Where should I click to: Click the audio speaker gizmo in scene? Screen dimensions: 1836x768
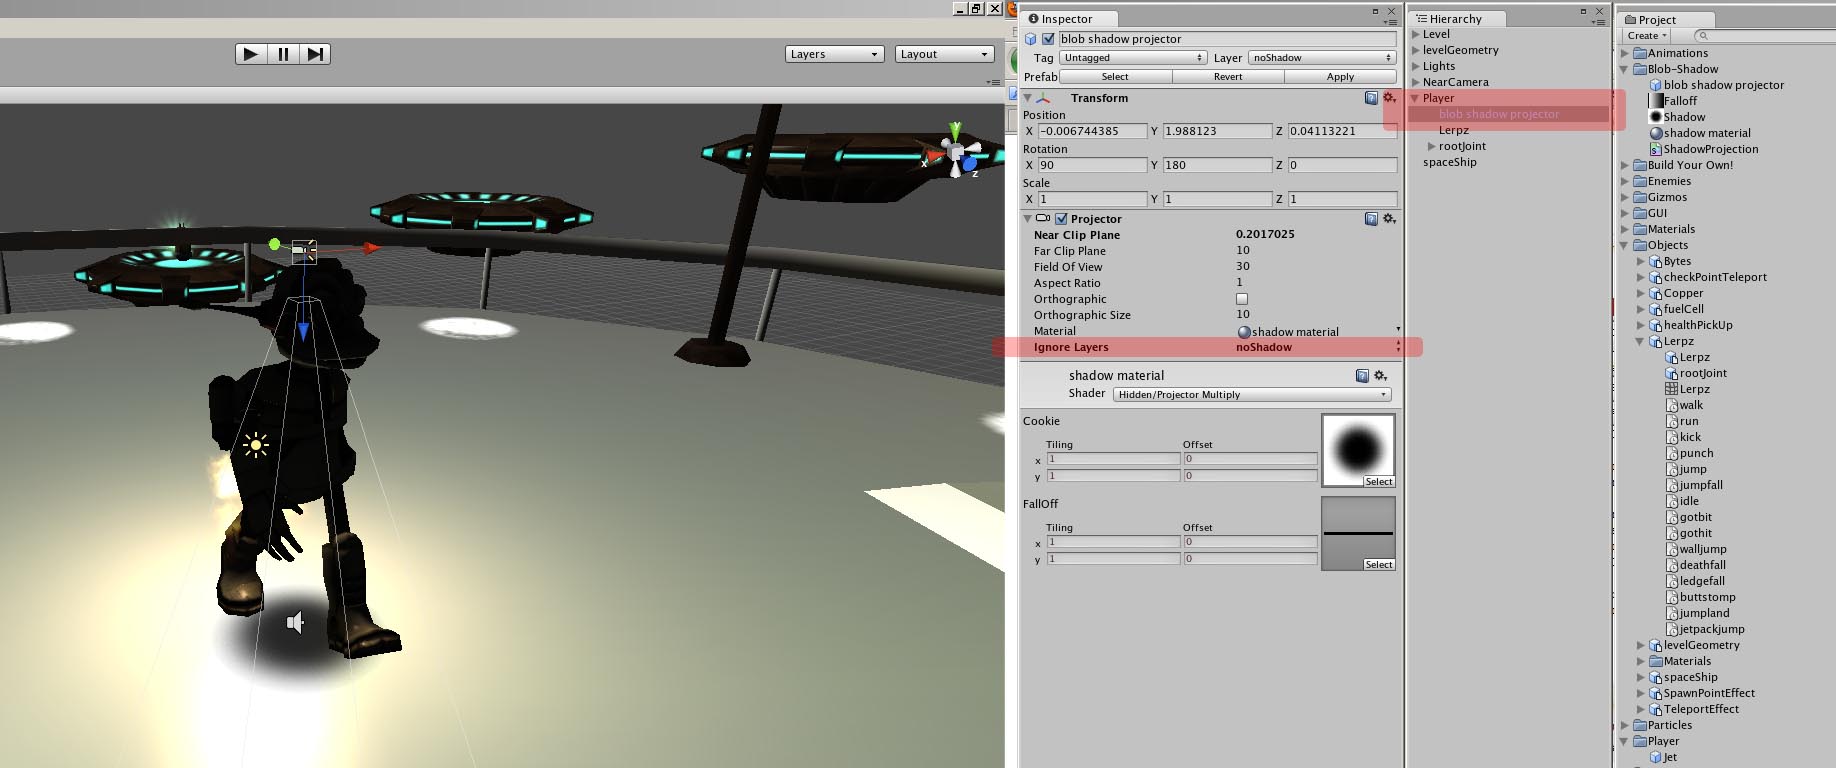point(296,622)
